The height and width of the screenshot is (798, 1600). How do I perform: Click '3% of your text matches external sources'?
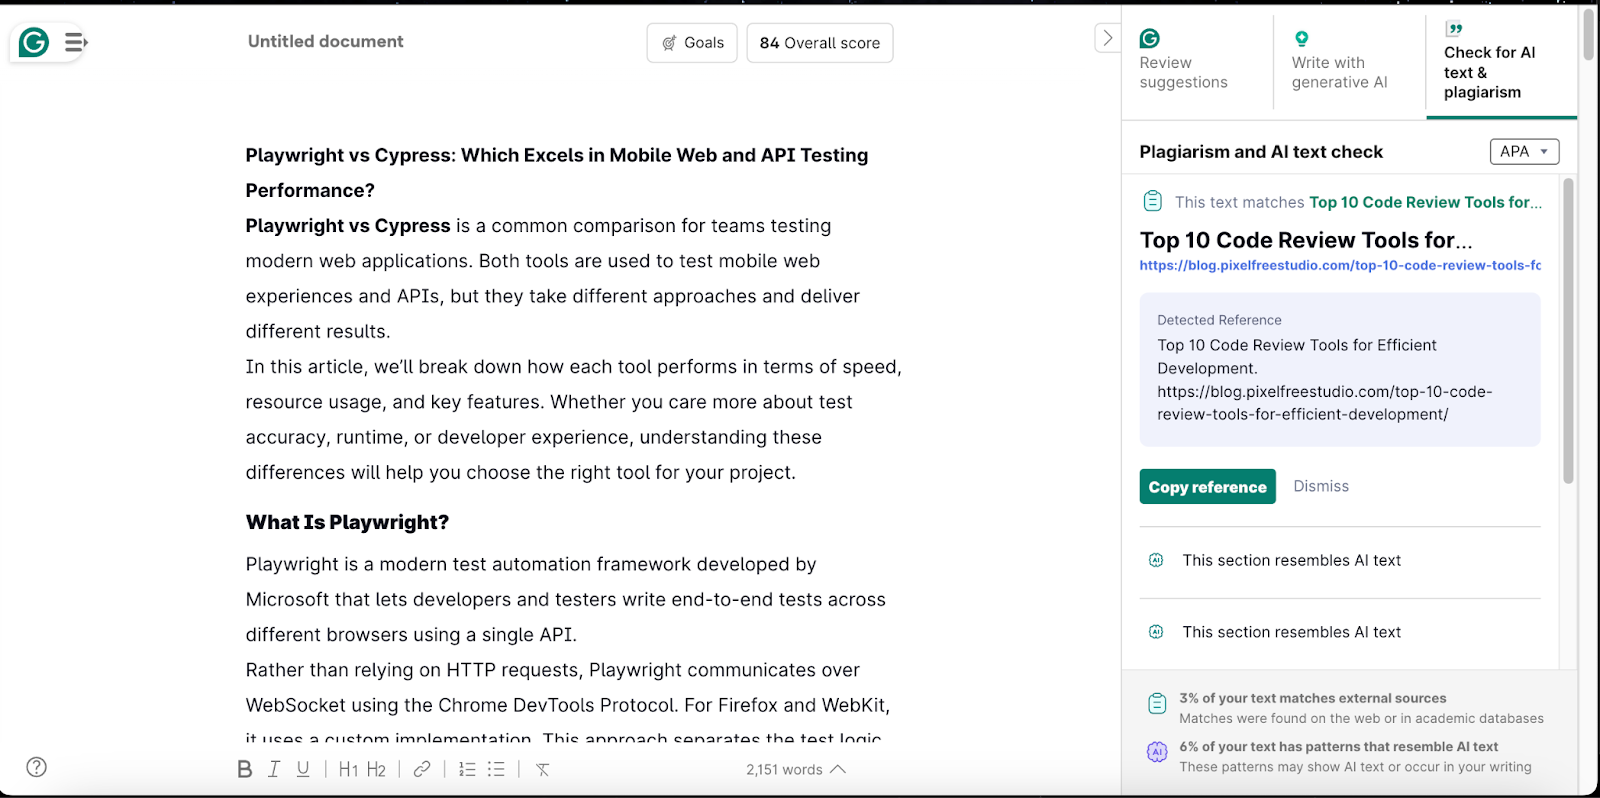pos(1312,698)
